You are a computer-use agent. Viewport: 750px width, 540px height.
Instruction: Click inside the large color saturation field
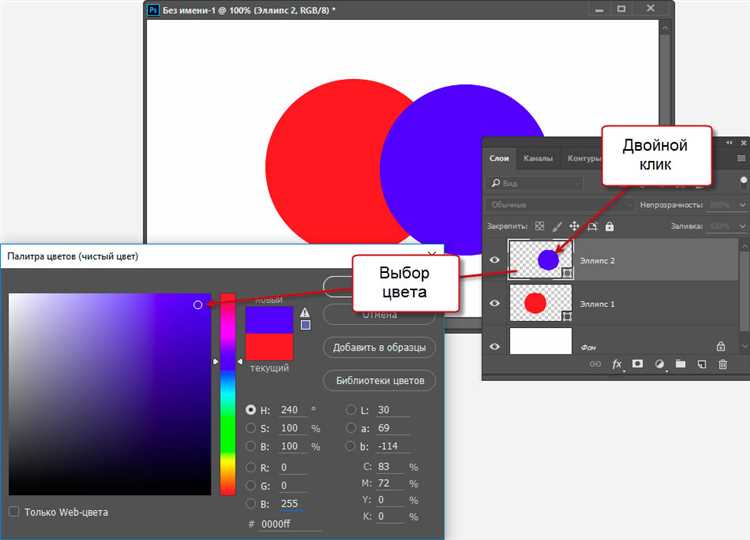110,394
